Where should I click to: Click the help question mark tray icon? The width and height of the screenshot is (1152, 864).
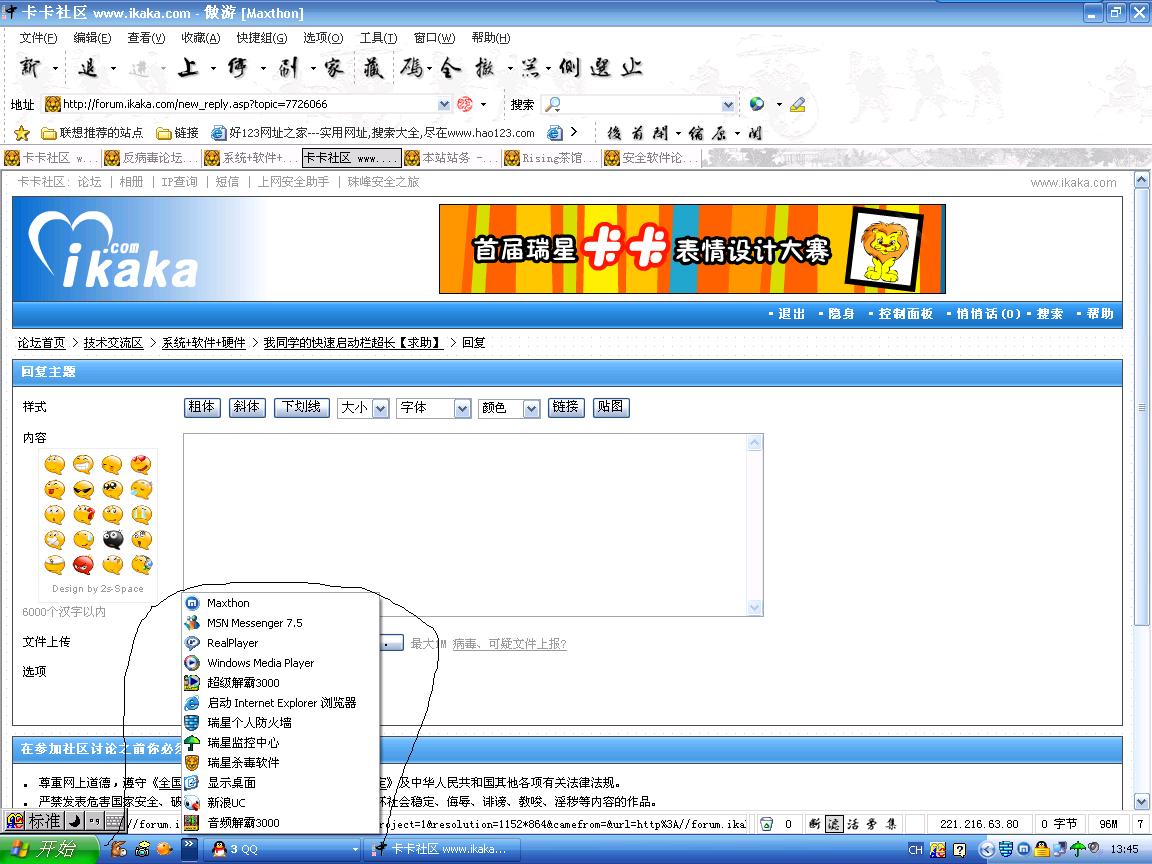(959, 850)
